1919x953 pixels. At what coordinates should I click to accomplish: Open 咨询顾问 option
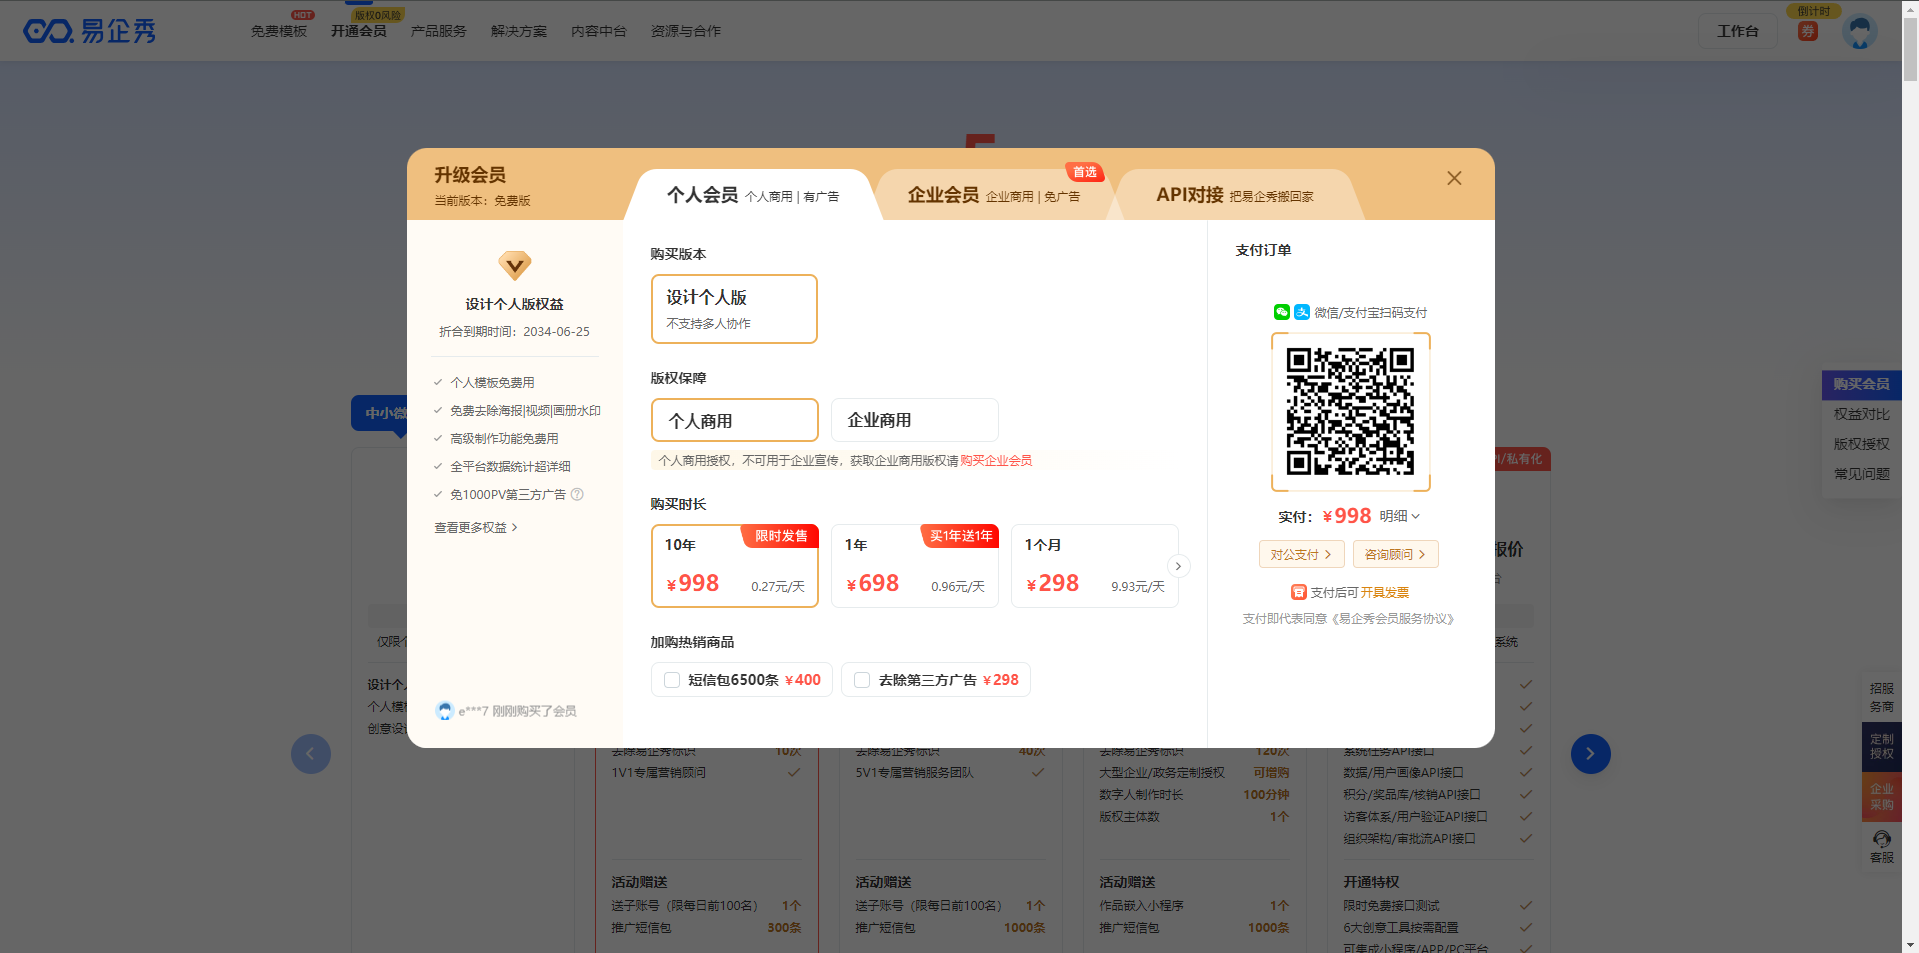[x=1395, y=554]
